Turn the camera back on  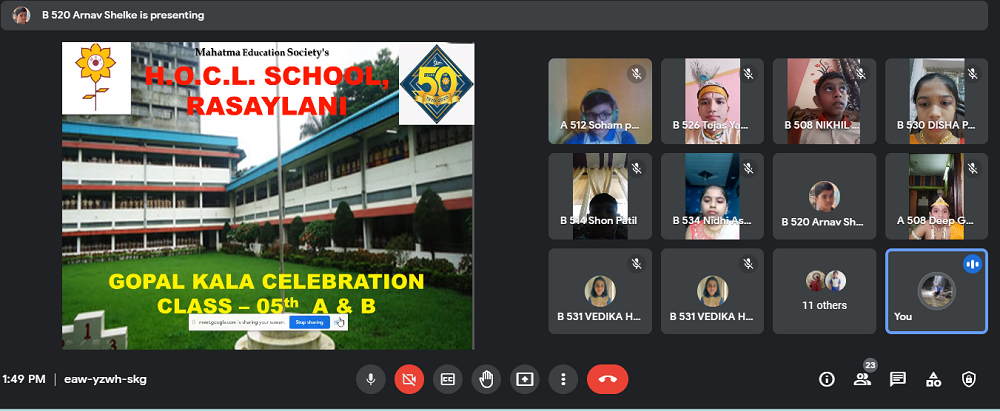tap(408, 379)
